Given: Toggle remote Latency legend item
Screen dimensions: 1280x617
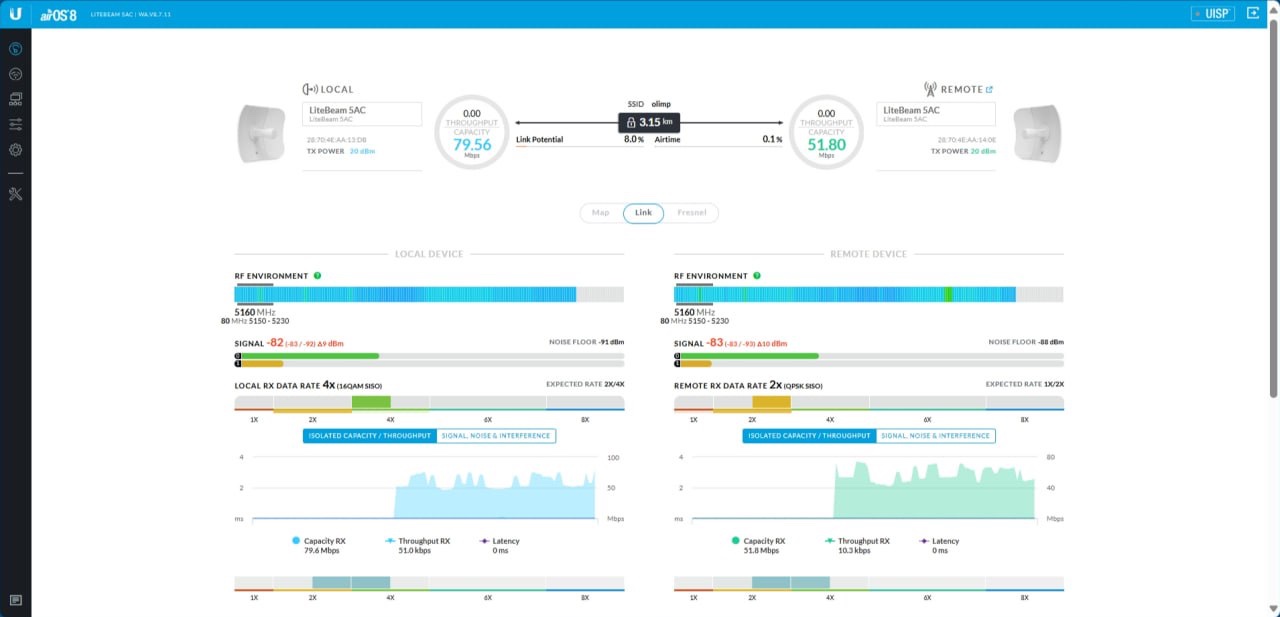Looking at the screenshot, I should click(940, 545).
